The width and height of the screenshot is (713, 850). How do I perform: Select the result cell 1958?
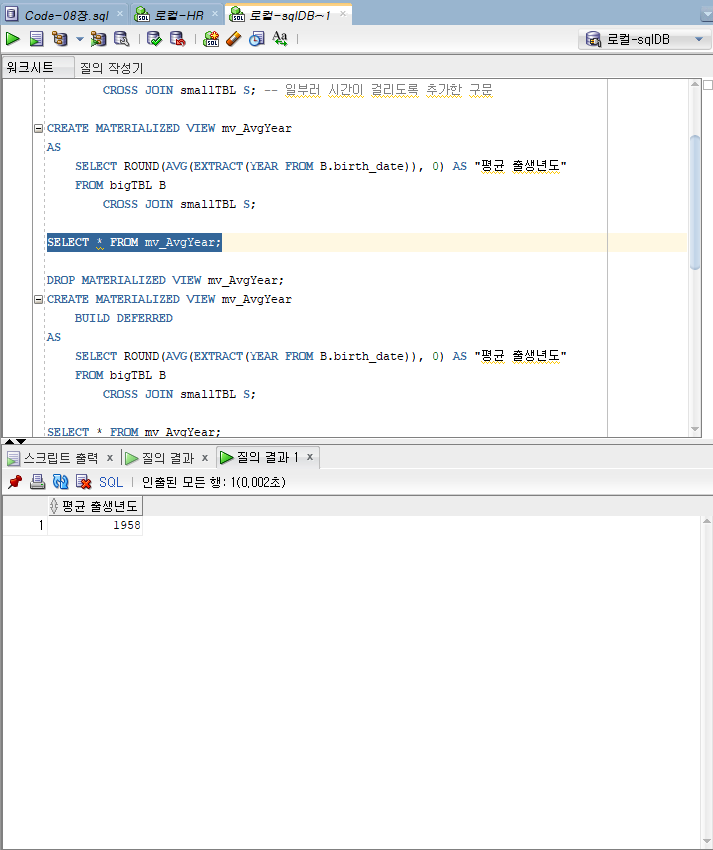point(95,525)
